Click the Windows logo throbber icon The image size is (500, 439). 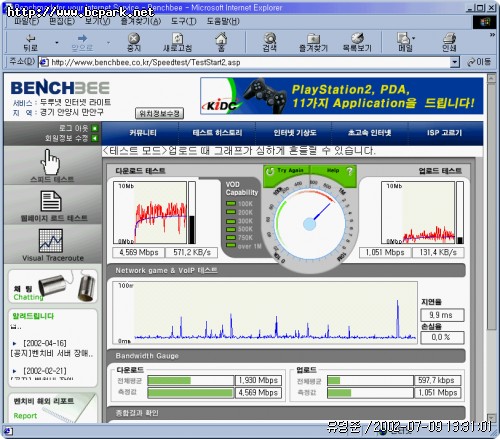485,22
